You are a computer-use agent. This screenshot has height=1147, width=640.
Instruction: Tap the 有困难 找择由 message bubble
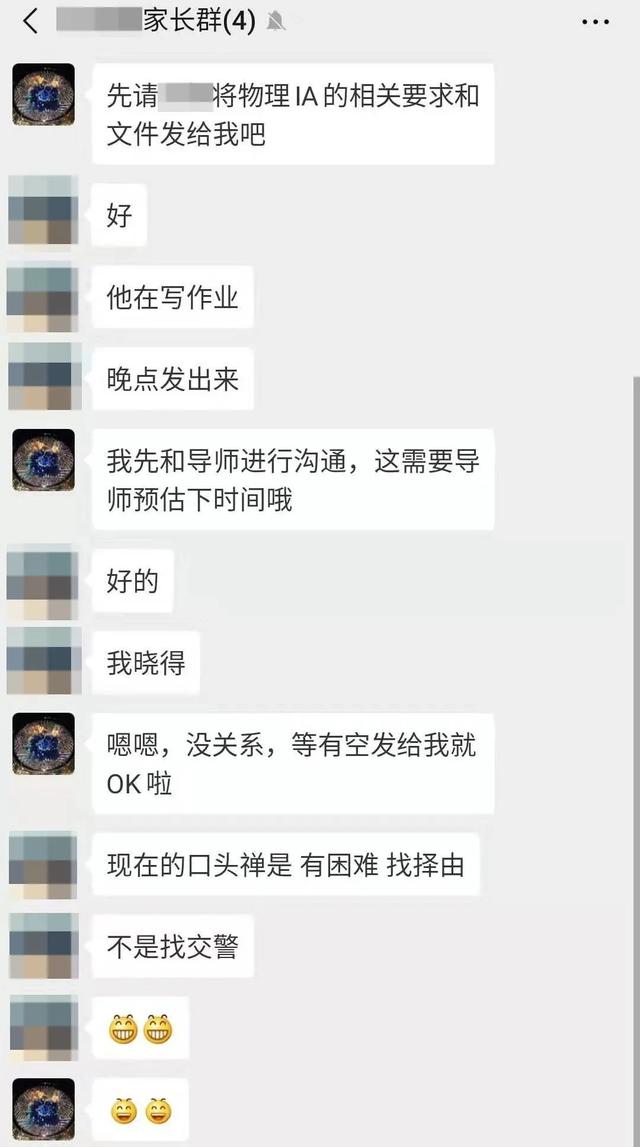click(286, 865)
